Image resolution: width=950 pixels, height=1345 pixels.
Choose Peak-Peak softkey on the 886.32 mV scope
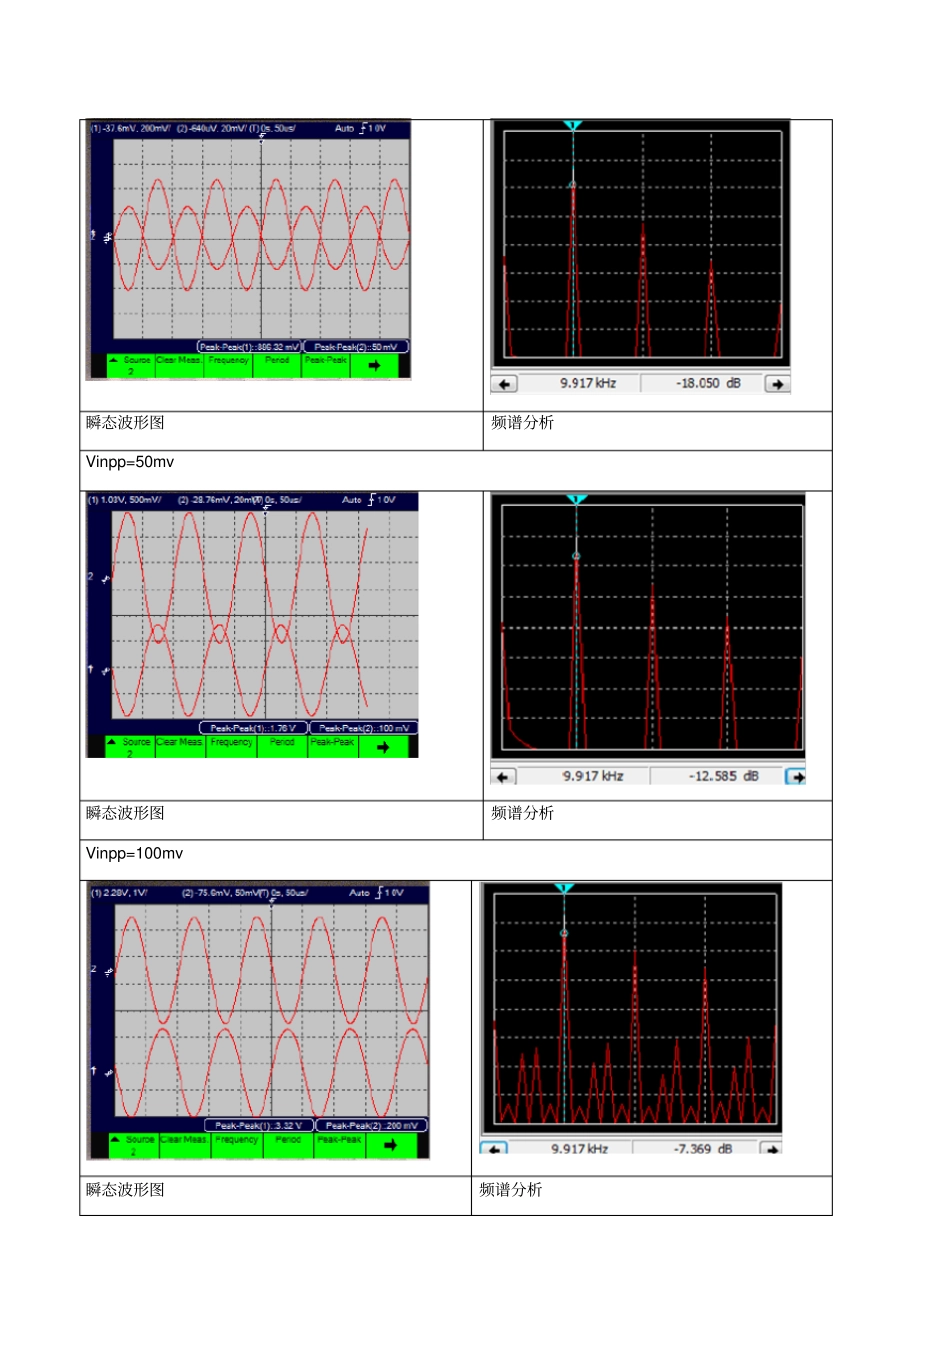tap(326, 366)
